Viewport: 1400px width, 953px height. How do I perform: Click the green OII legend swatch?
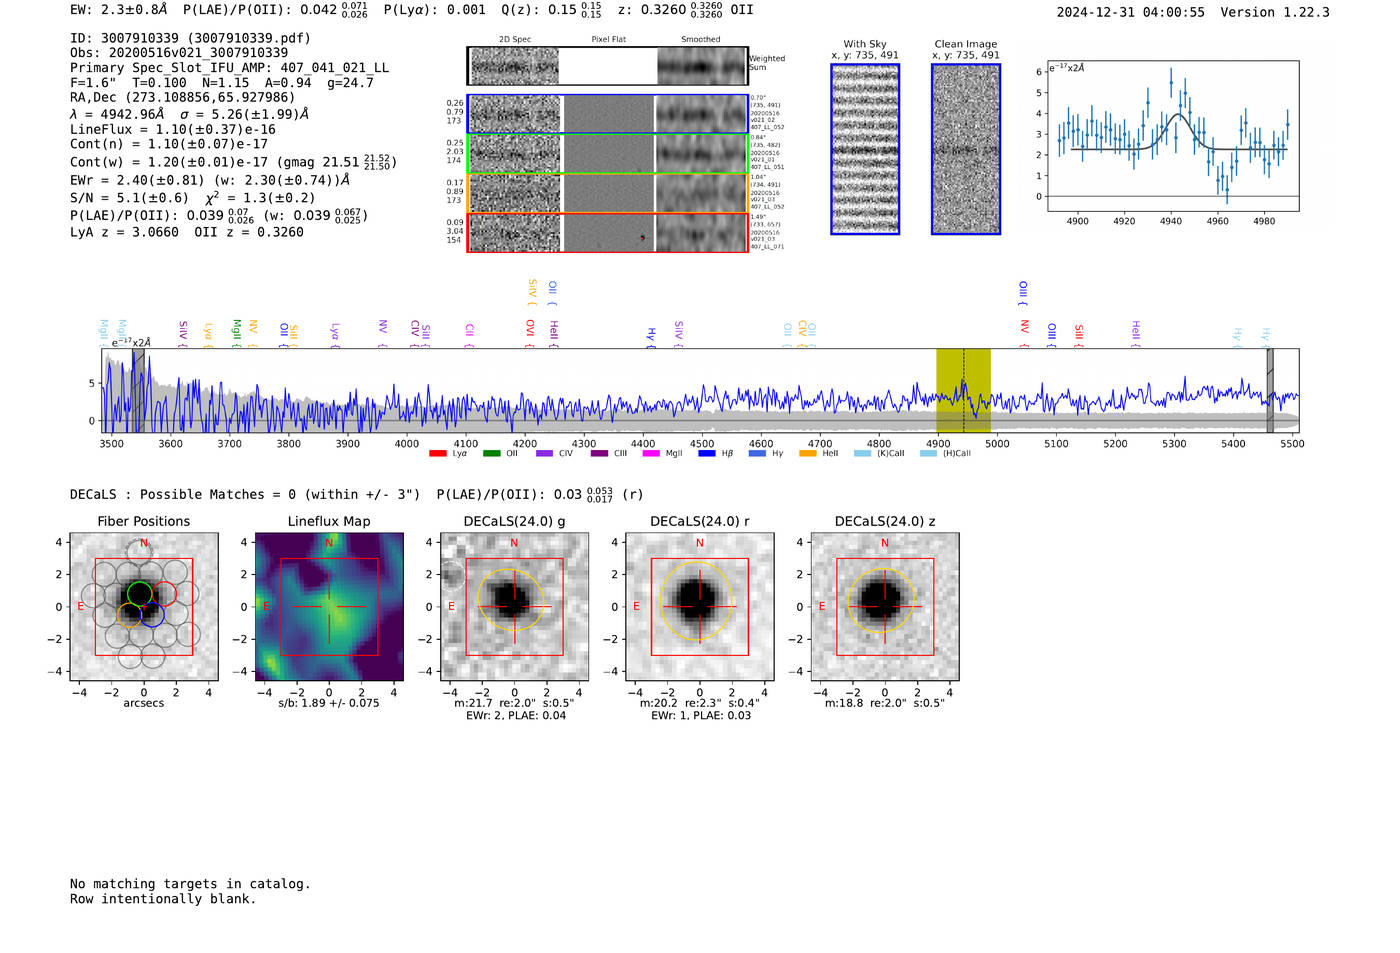point(491,454)
